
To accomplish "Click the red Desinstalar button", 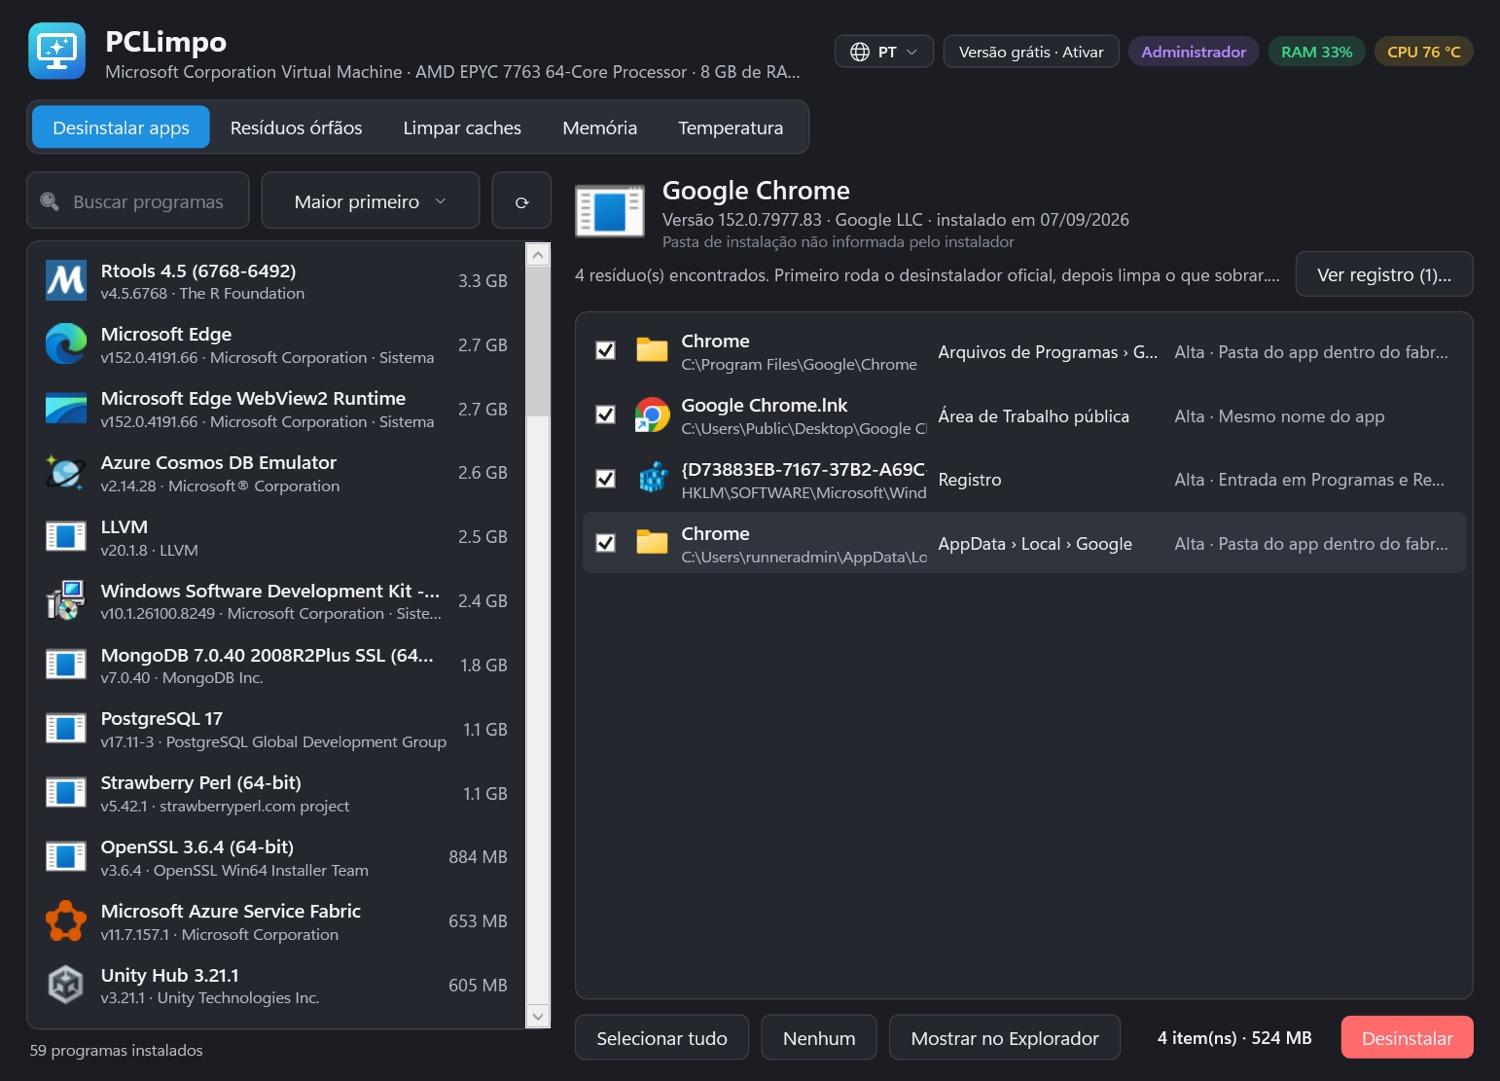I will pyautogui.click(x=1407, y=1038).
